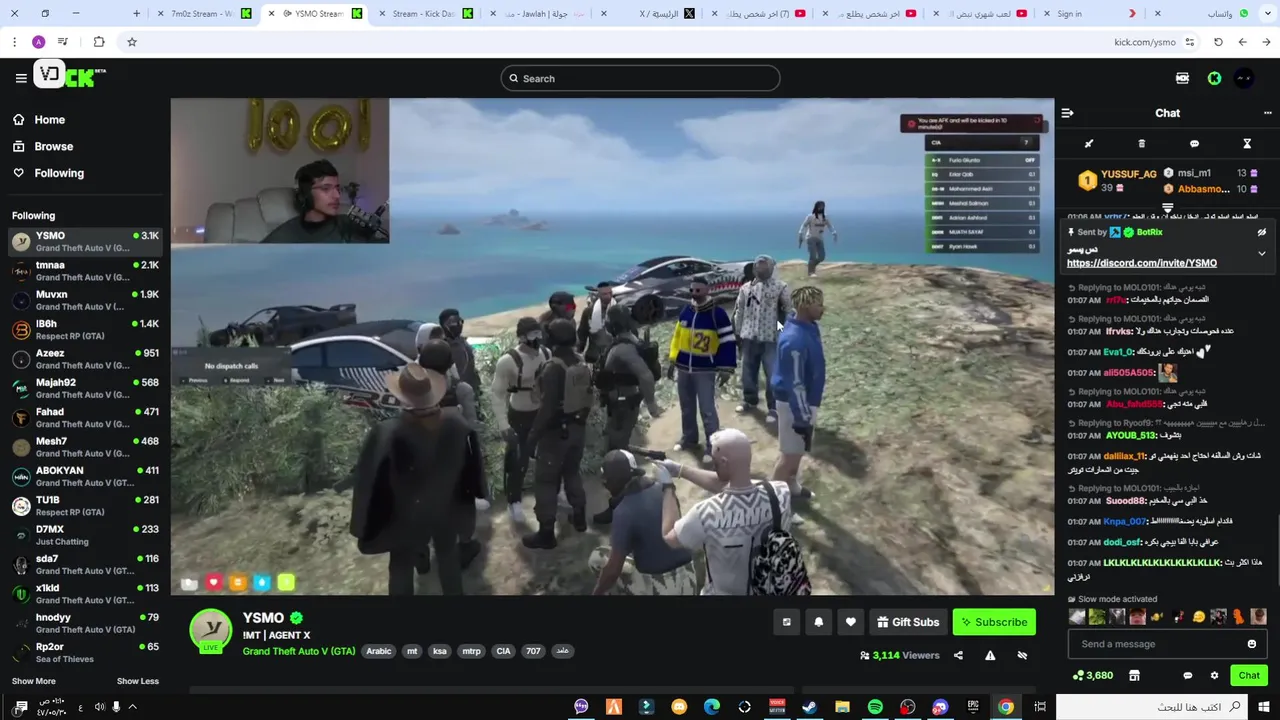
Task: Collapse the gift leaderboard handle
Action: click(1167, 208)
